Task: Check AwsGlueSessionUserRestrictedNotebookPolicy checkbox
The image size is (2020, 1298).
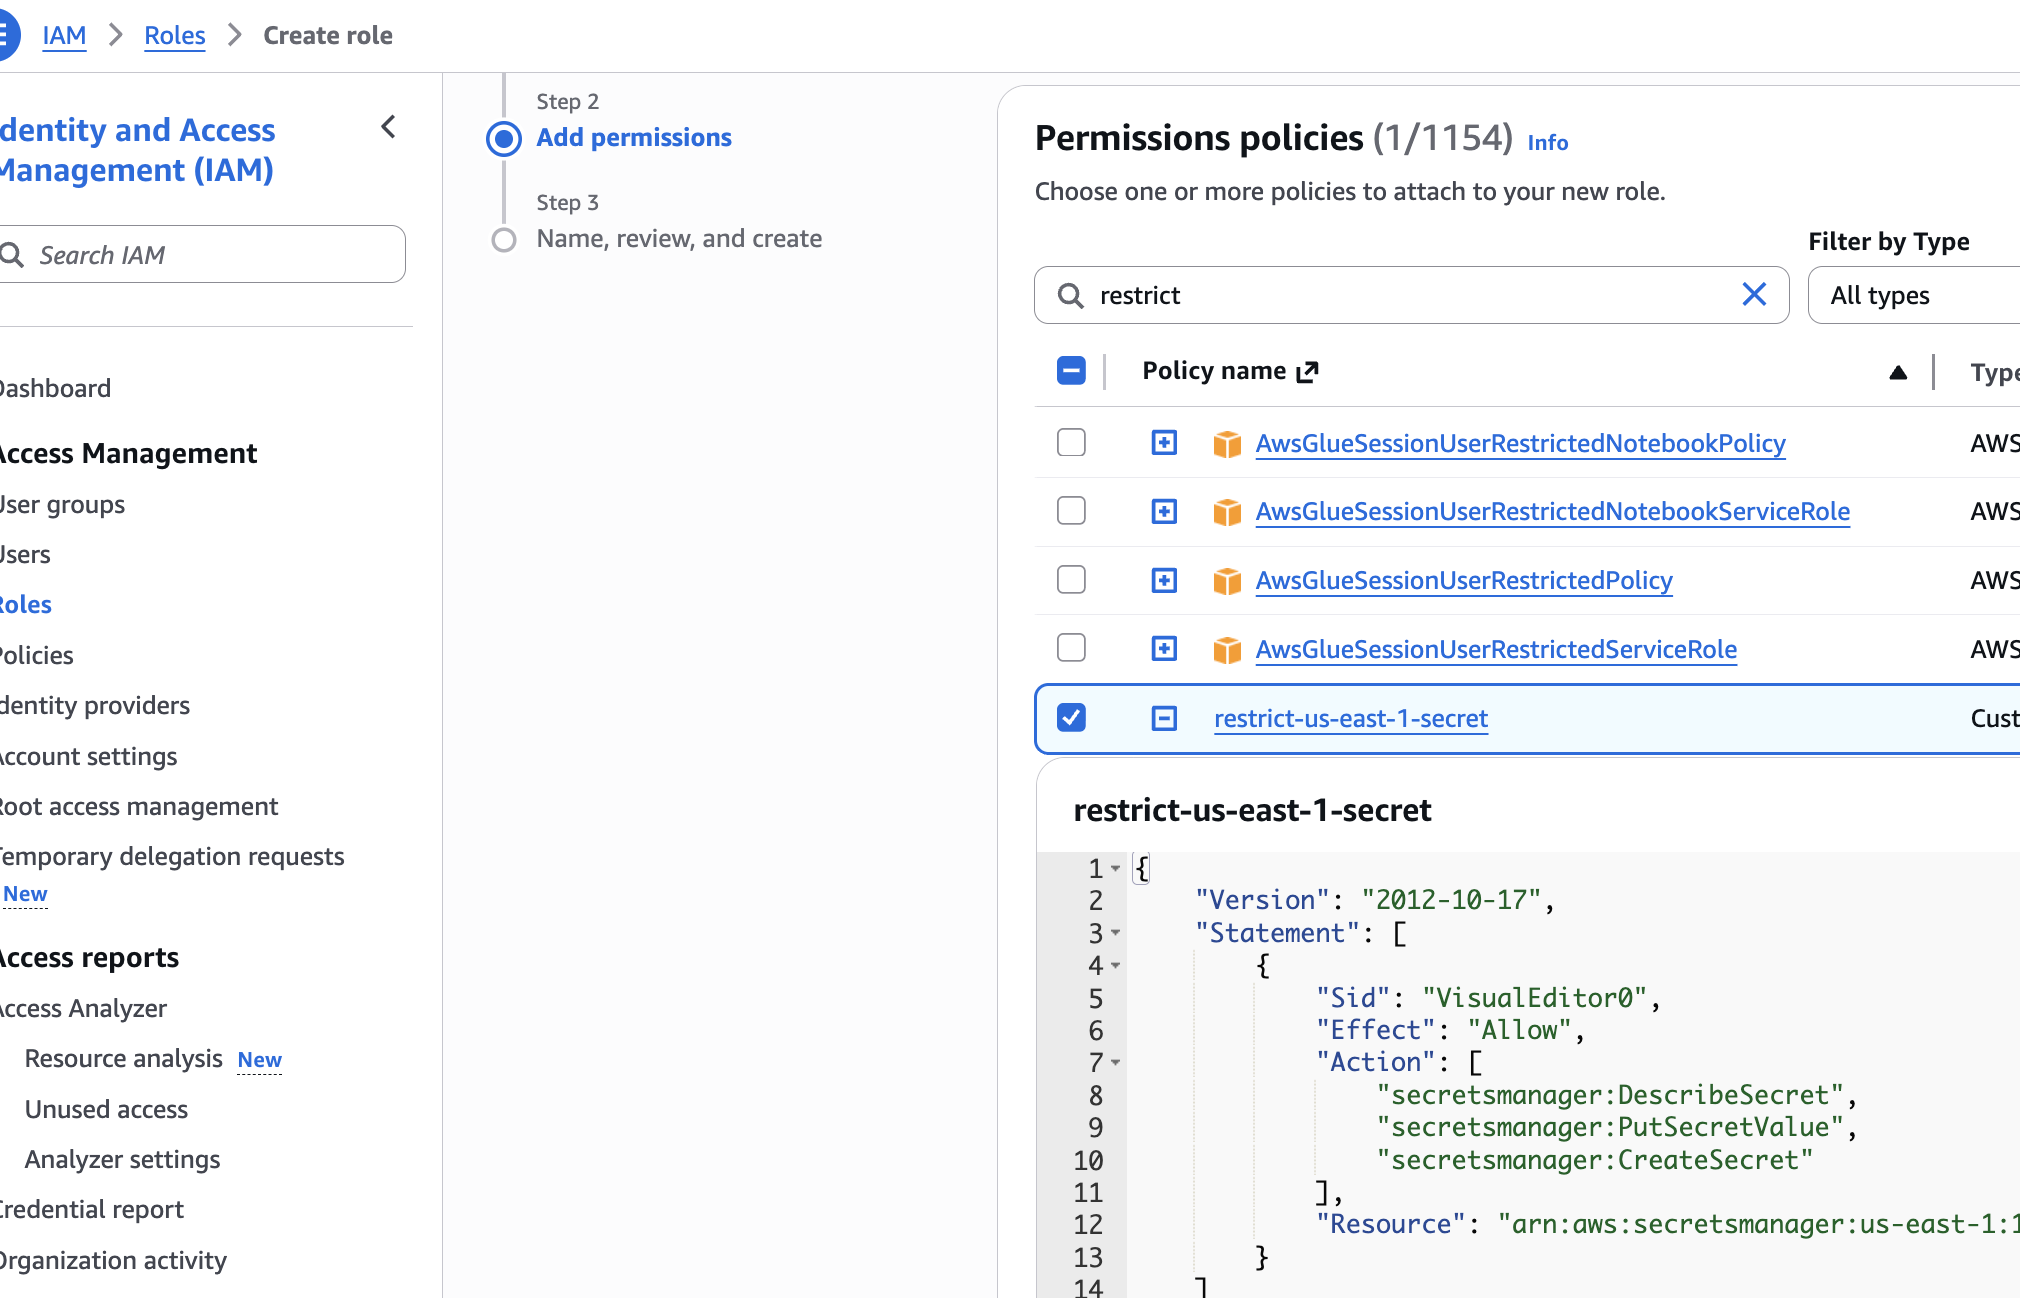Action: 1071,442
